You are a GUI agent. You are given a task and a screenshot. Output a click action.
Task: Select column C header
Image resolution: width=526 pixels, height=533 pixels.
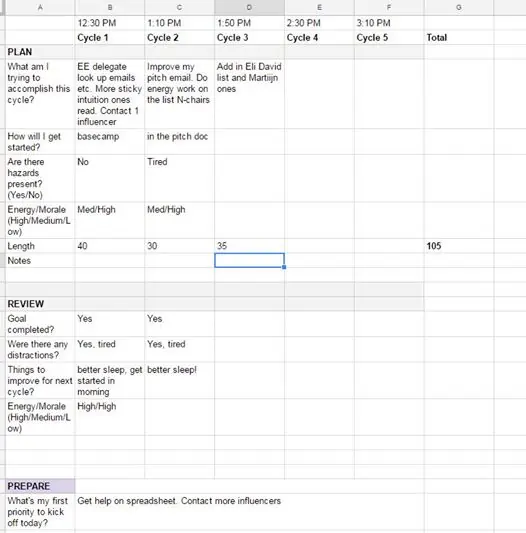[x=180, y=7]
